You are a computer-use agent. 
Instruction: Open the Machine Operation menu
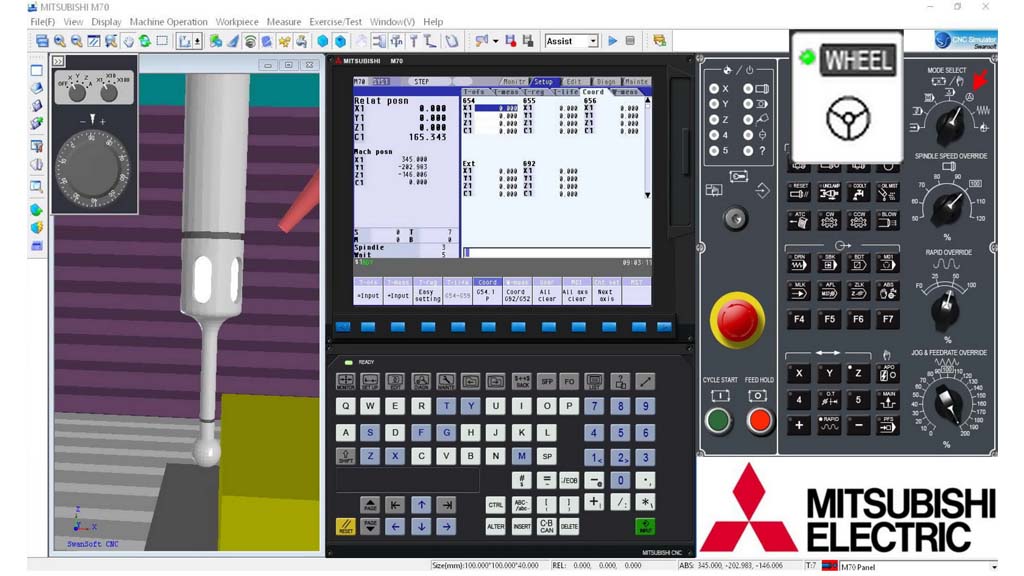[x=168, y=22]
